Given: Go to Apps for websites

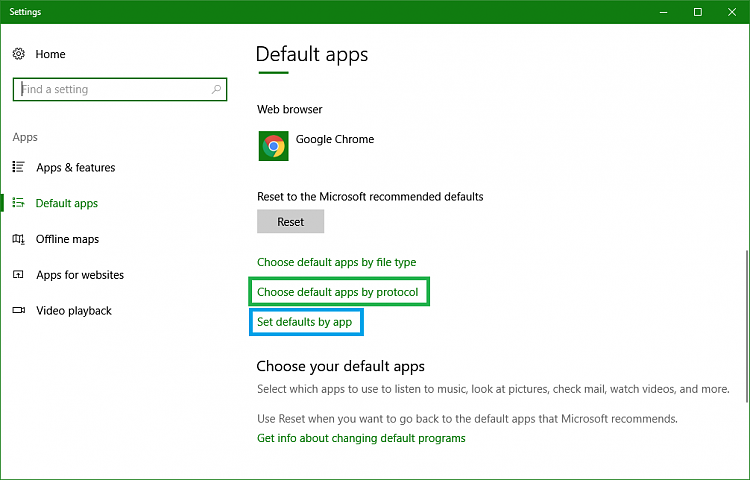Looking at the screenshot, I should (x=80, y=275).
